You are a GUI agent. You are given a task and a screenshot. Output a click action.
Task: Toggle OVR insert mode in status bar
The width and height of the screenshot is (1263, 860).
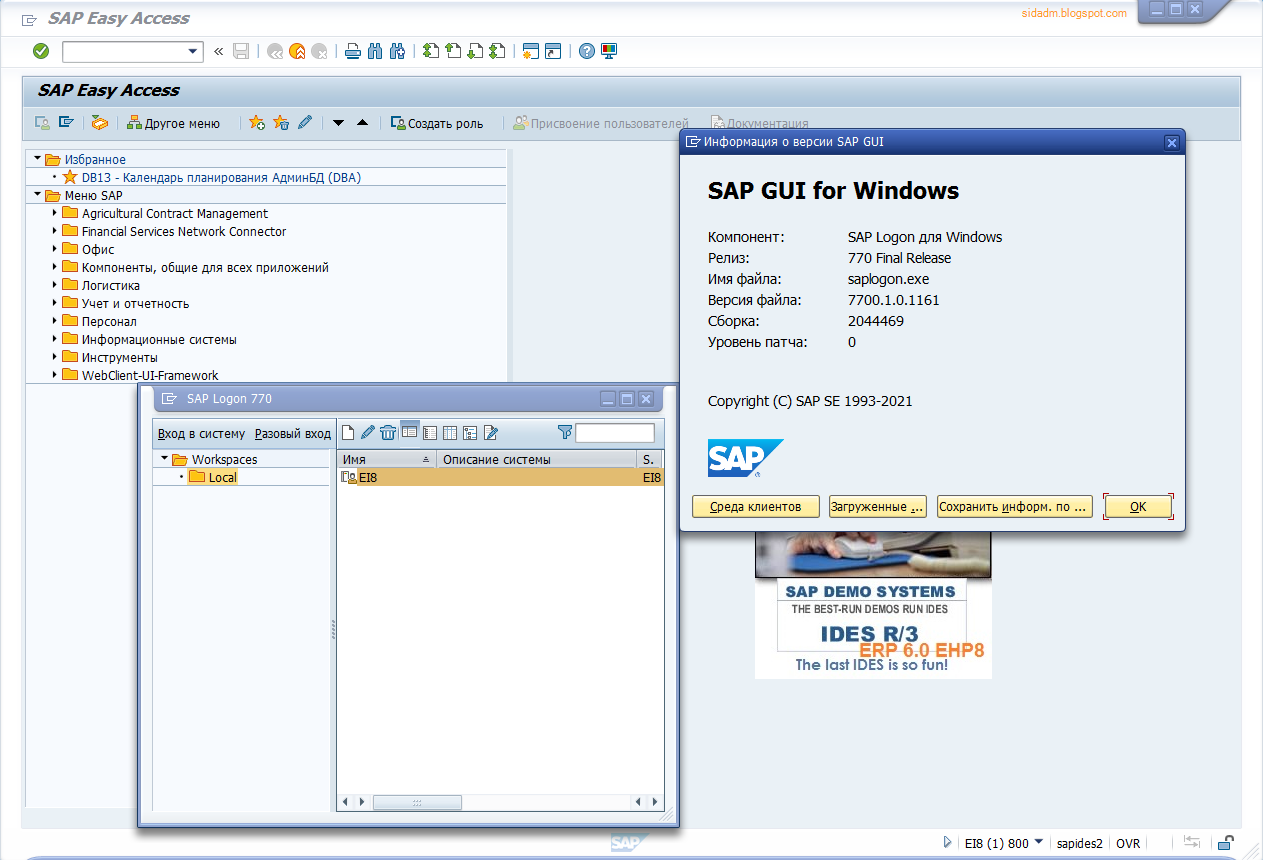(x=1128, y=843)
